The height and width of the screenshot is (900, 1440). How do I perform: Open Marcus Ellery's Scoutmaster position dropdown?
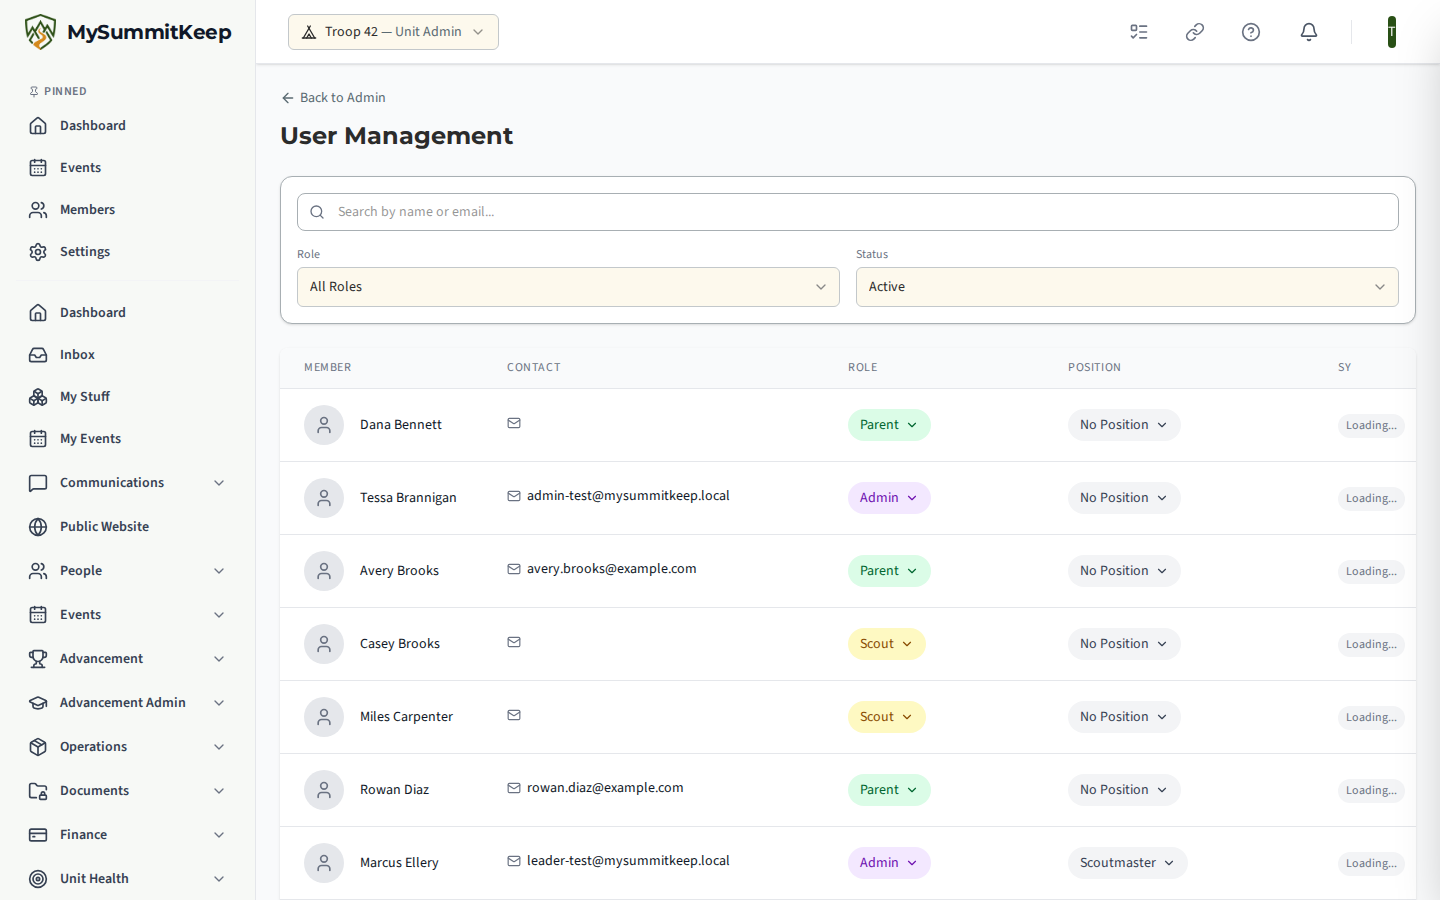coord(1127,863)
